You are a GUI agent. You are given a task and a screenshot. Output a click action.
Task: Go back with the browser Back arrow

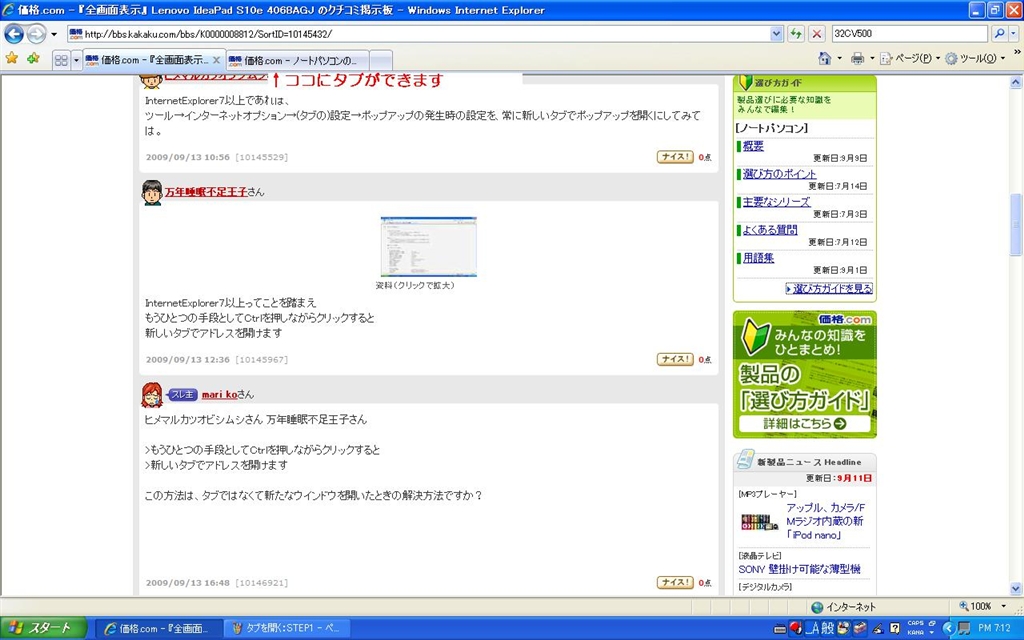coord(14,33)
